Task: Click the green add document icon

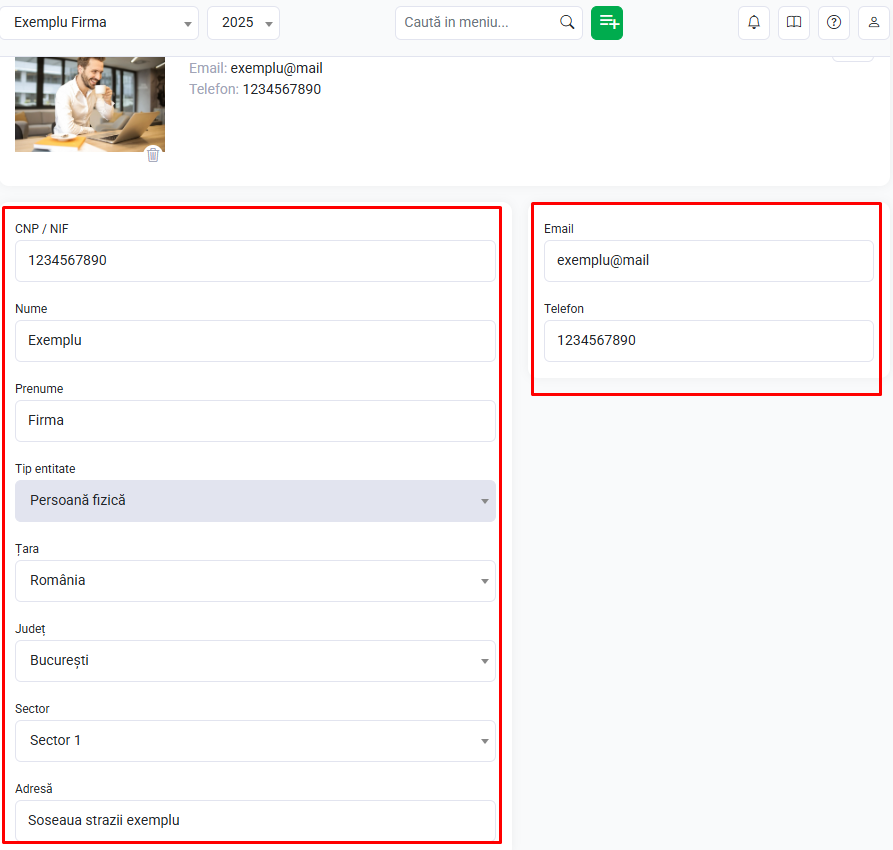Action: click(x=607, y=23)
